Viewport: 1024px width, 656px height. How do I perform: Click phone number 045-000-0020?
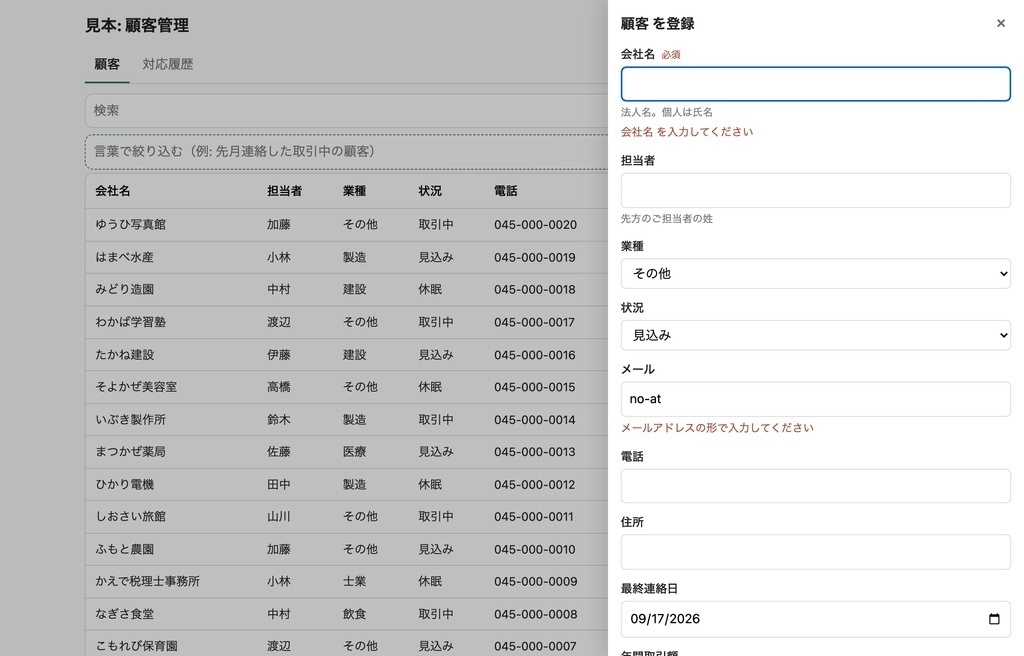click(536, 225)
